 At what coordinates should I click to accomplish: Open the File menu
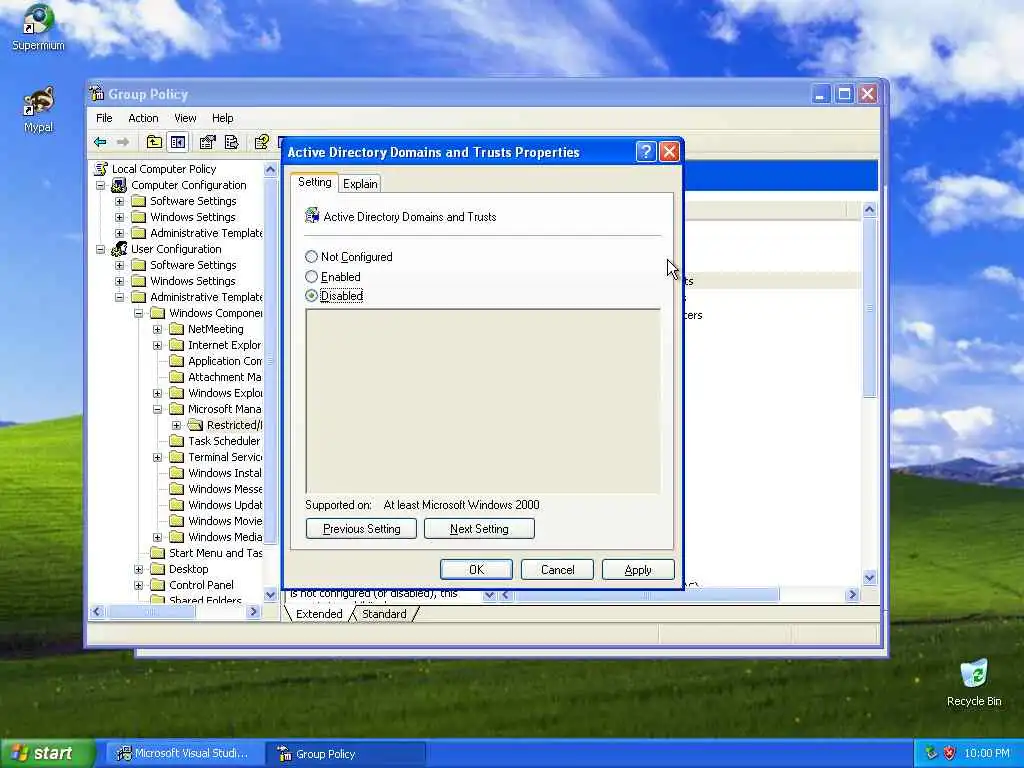point(104,118)
